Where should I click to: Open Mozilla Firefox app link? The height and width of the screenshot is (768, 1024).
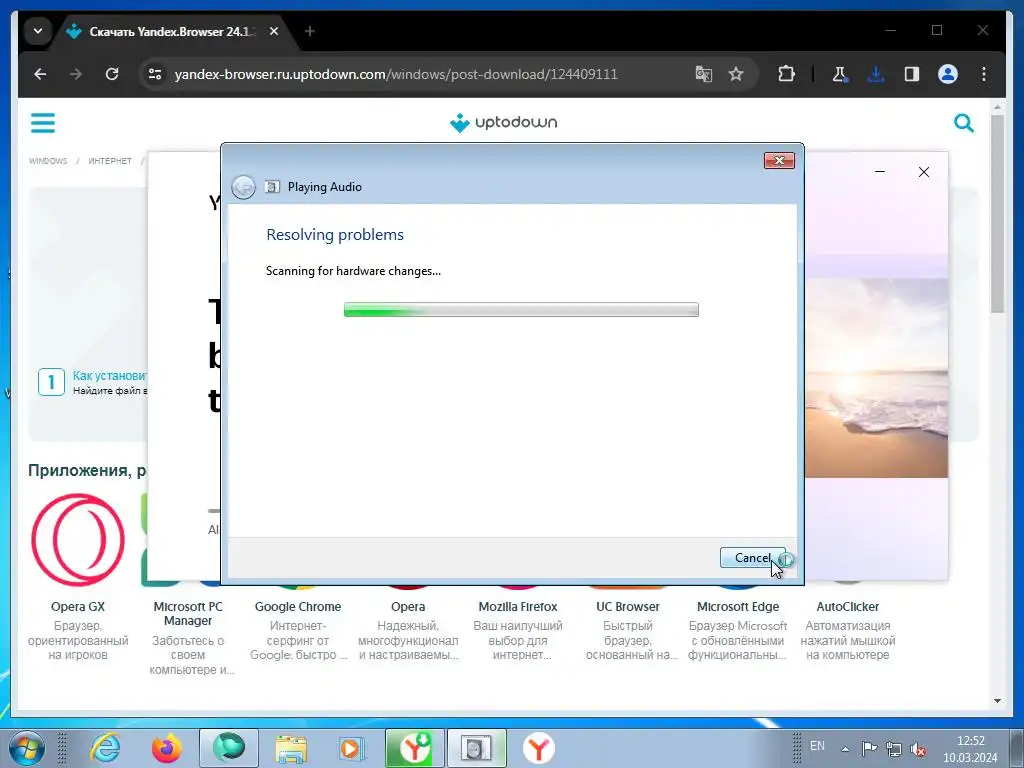click(x=518, y=607)
